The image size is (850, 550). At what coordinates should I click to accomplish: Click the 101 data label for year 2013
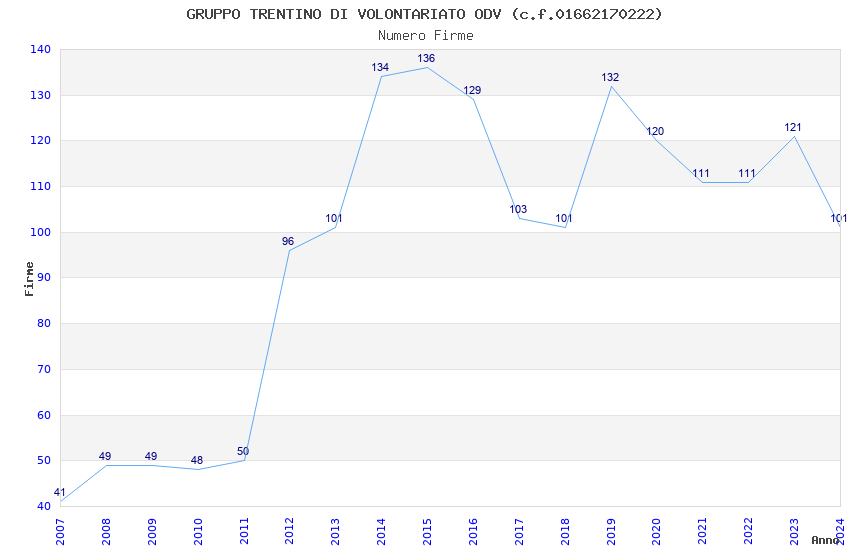coord(334,219)
